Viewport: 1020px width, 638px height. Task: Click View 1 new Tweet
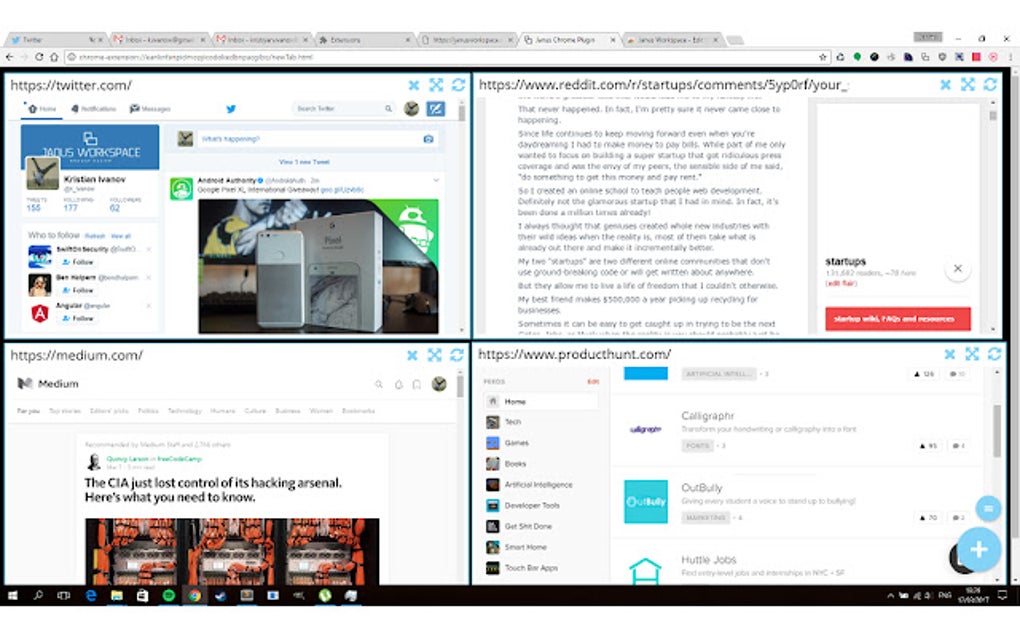pos(302,161)
